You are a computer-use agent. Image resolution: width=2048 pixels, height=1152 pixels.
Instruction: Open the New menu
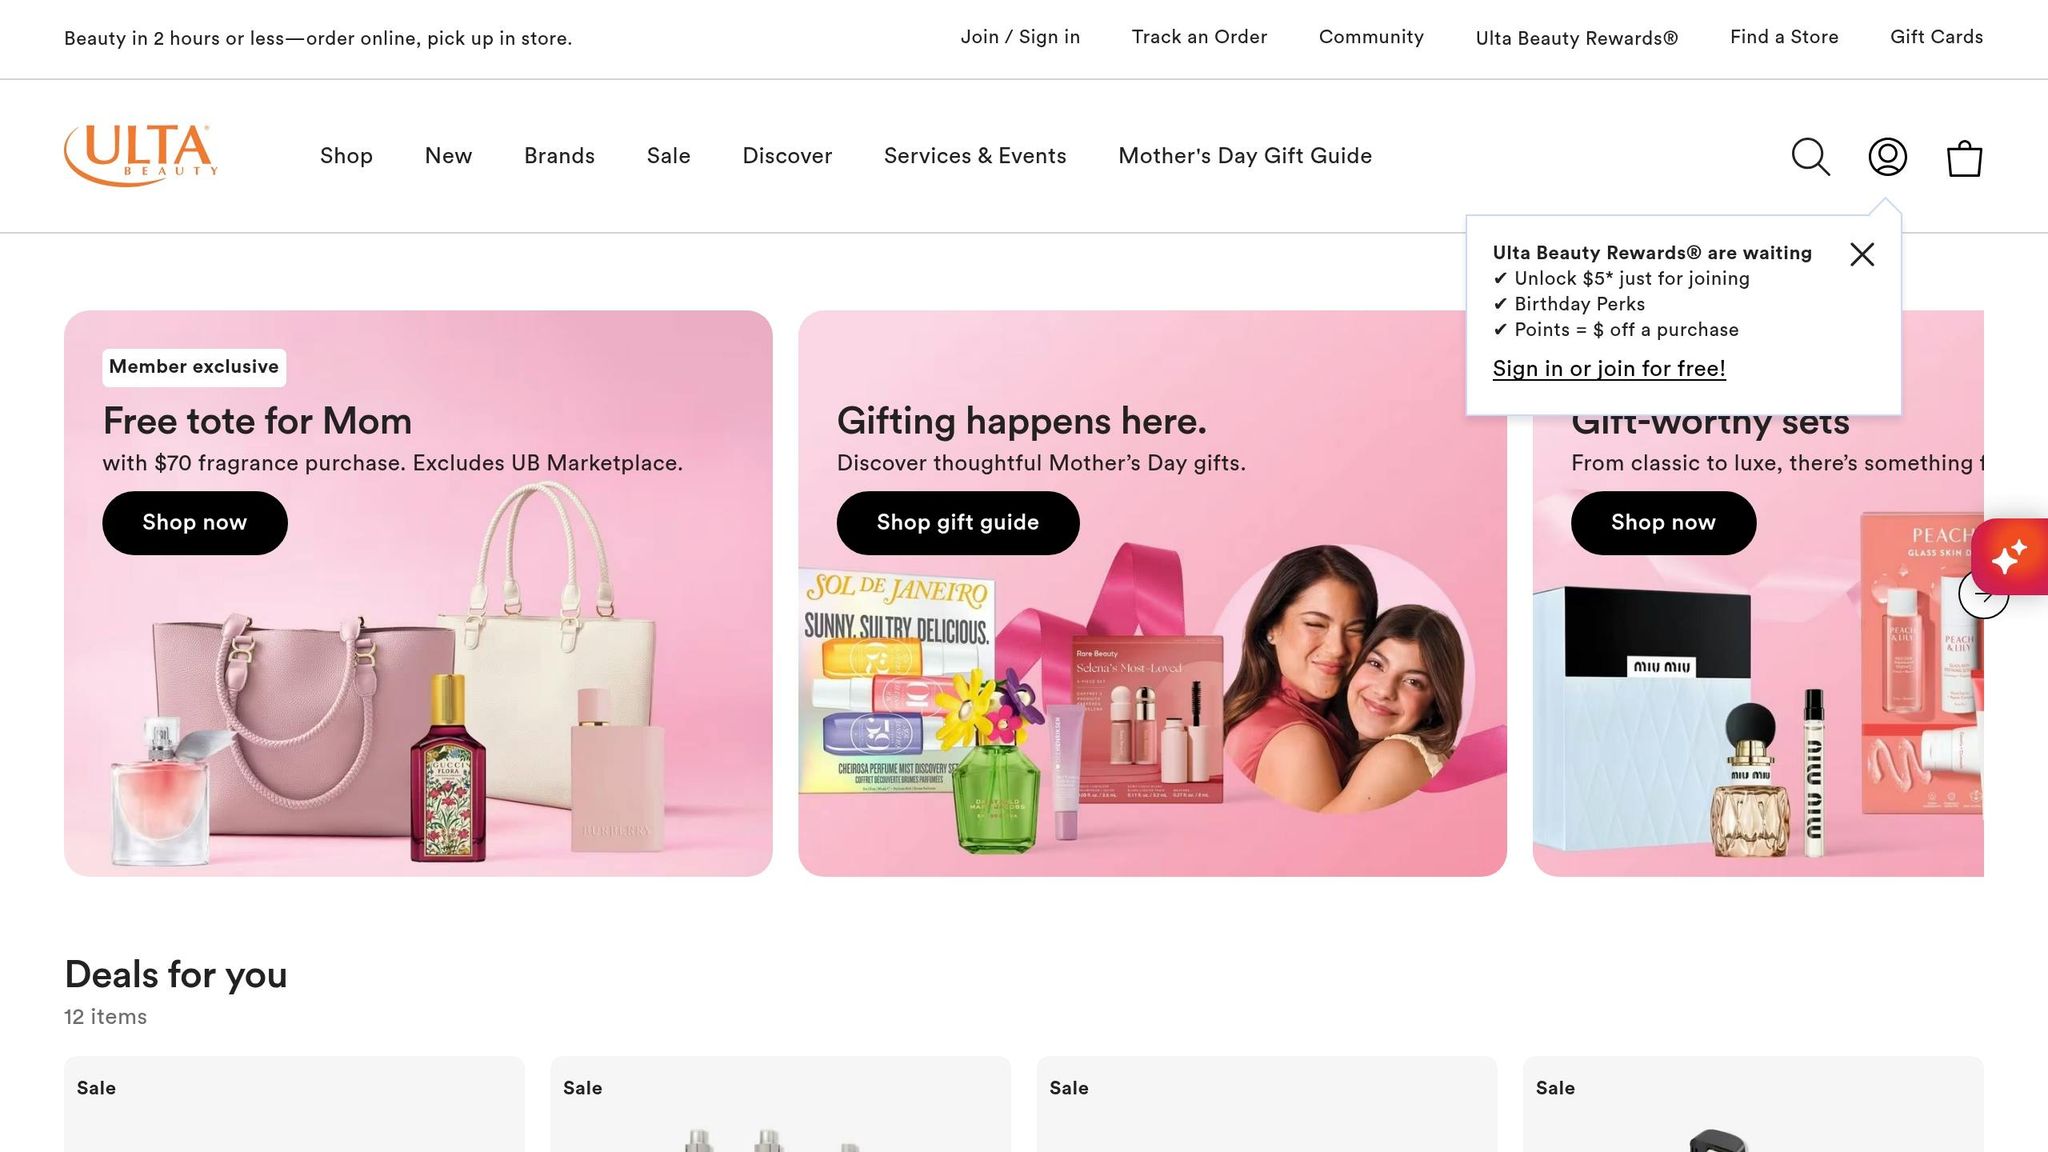tap(448, 156)
